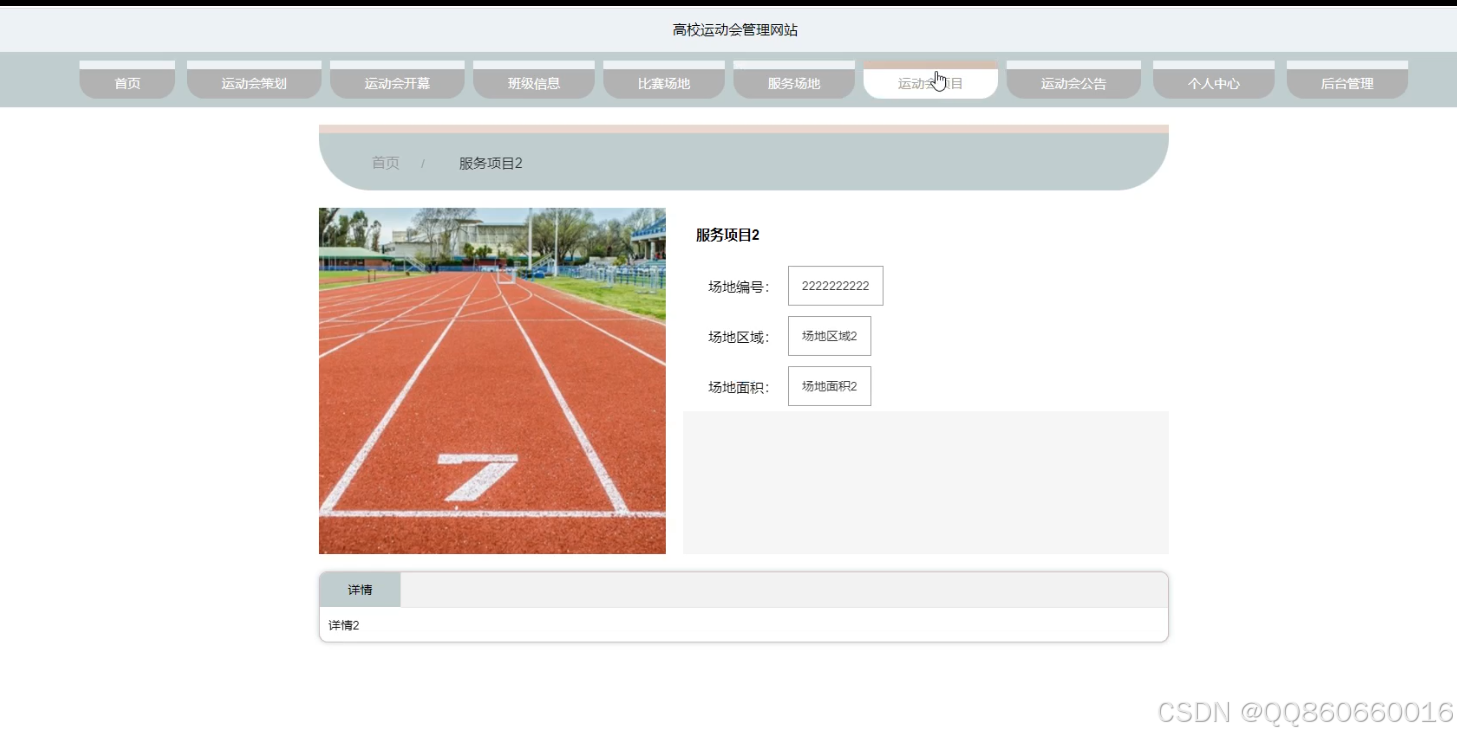Image resolution: width=1457 pixels, height=738 pixels.
Task: Open the 班级信息 page
Action: pyautogui.click(x=533, y=83)
